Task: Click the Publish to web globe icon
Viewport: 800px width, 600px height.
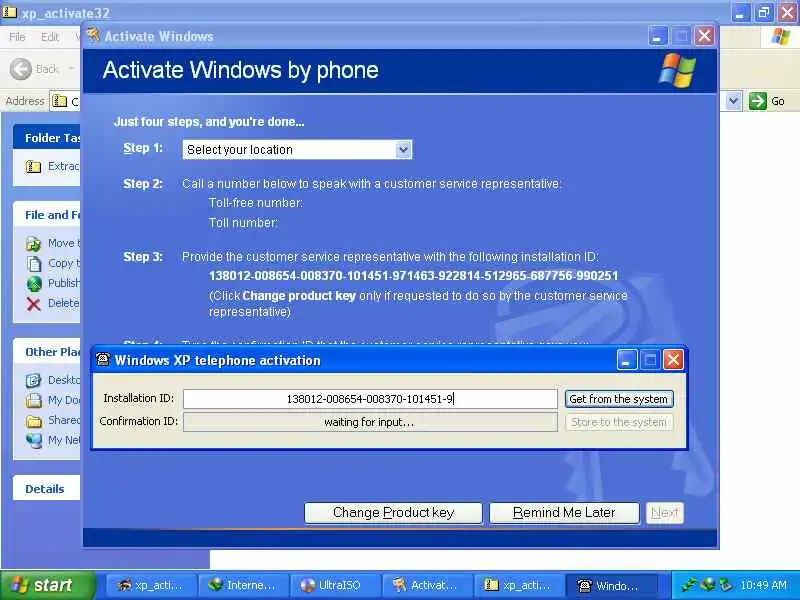Action: click(x=34, y=284)
